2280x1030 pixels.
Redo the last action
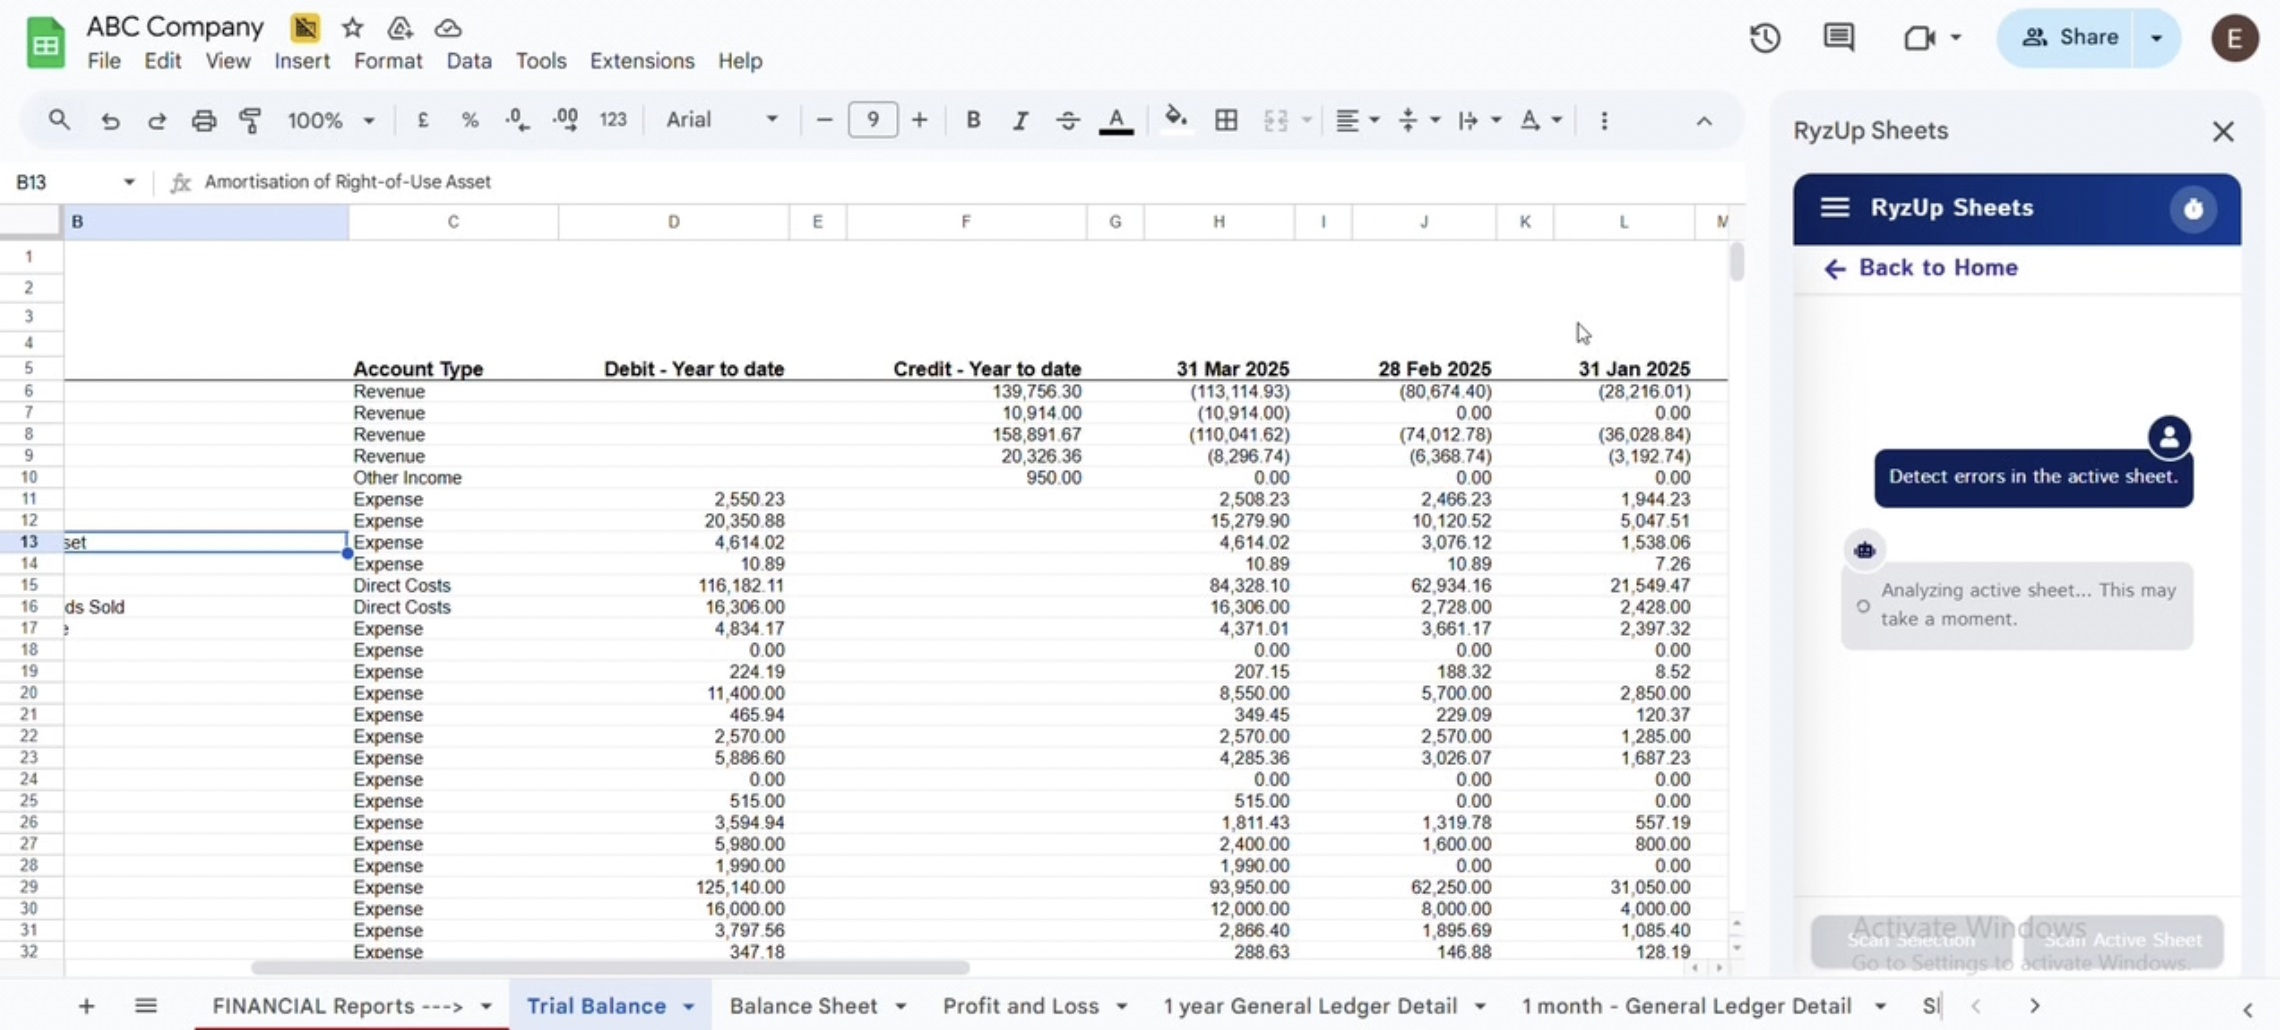[x=157, y=121]
